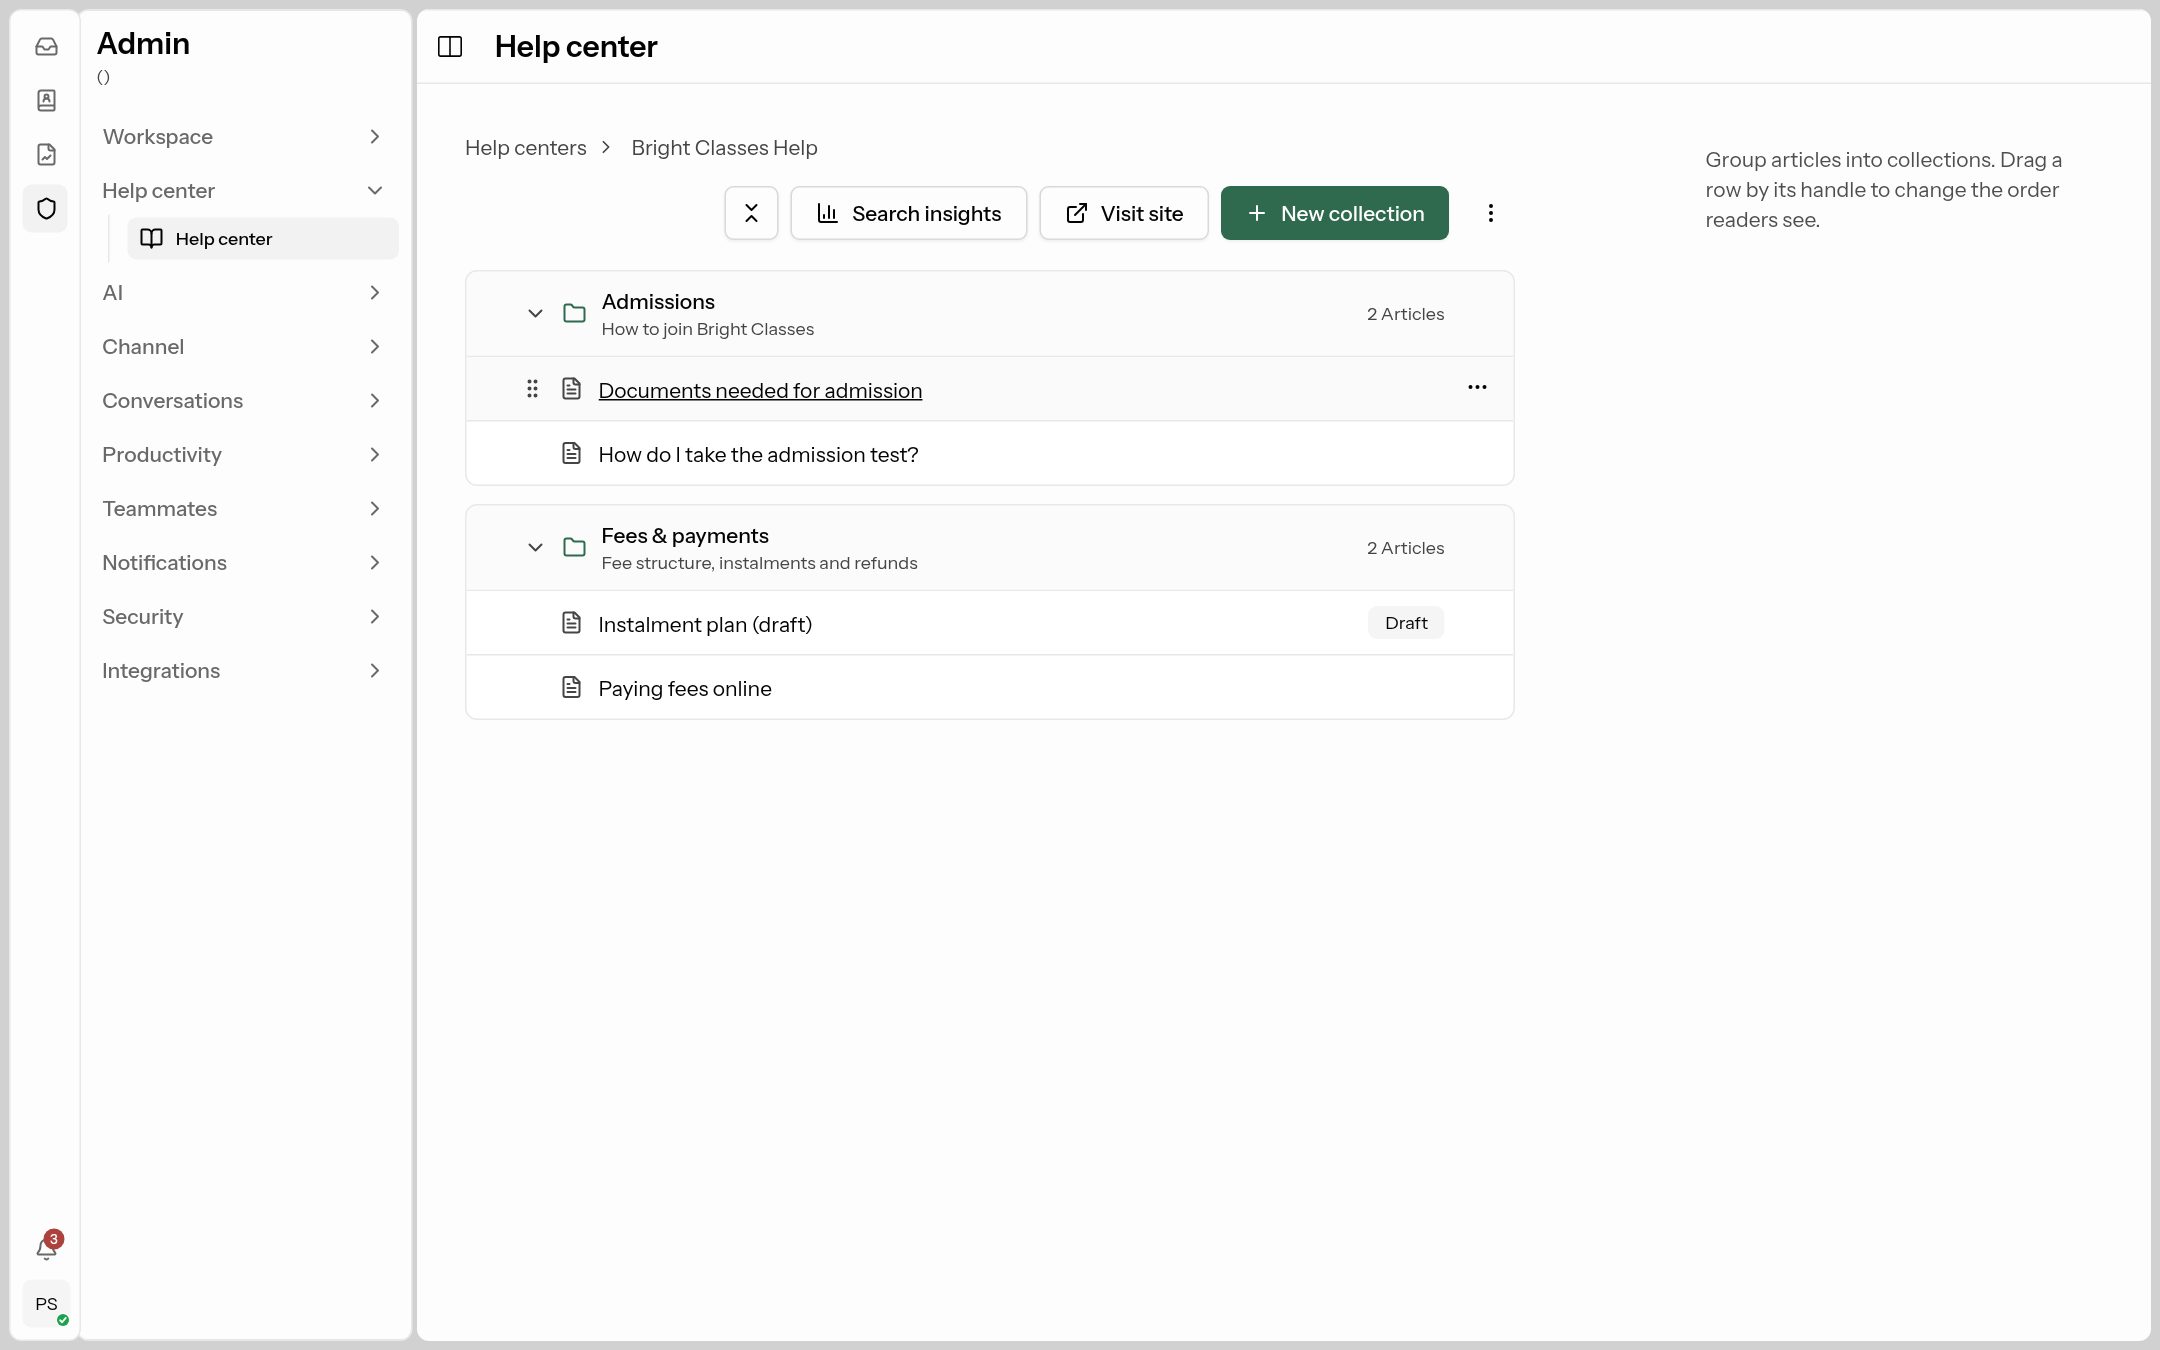Click the document icon for Paying fees online
The height and width of the screenshot is (1350, 2160).
tap(571, 688)
